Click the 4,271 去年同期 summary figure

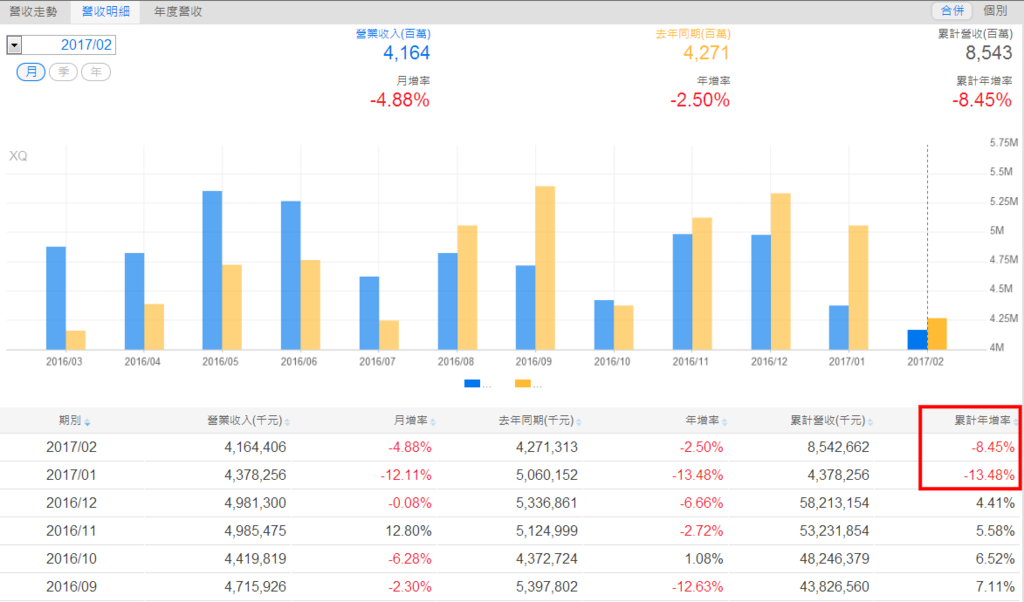(706, 53)
